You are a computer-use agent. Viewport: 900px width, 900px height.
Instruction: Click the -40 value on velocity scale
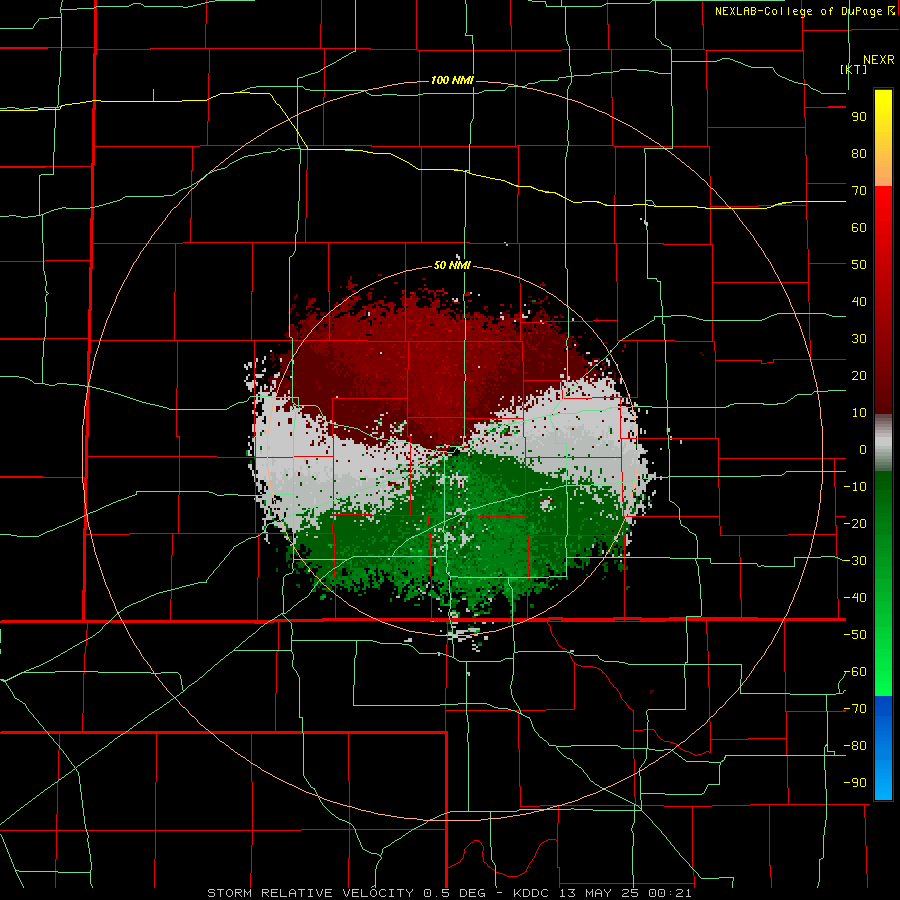[855, 598]
